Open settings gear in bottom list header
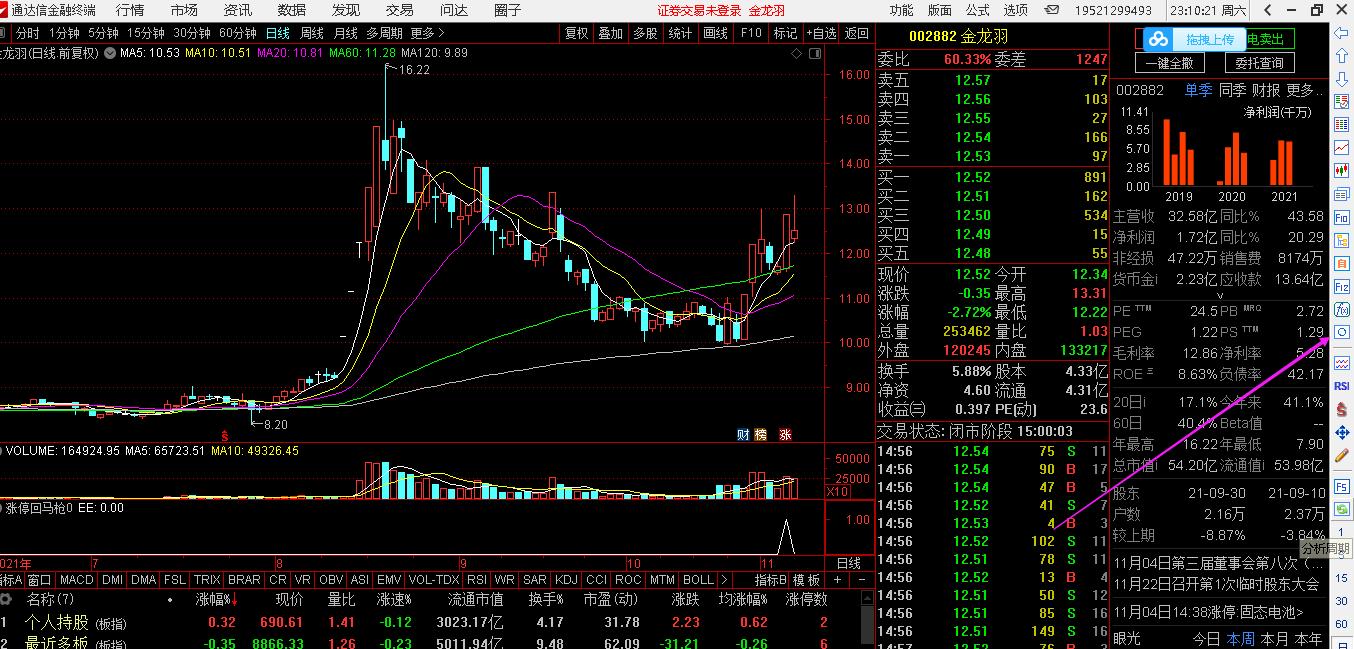1354x649 pixels. [7, 599]
